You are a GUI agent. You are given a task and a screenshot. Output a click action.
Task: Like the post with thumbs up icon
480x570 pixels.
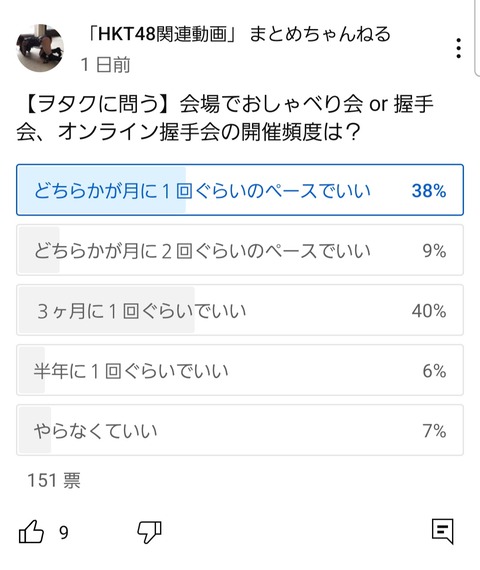click(31, 531)
